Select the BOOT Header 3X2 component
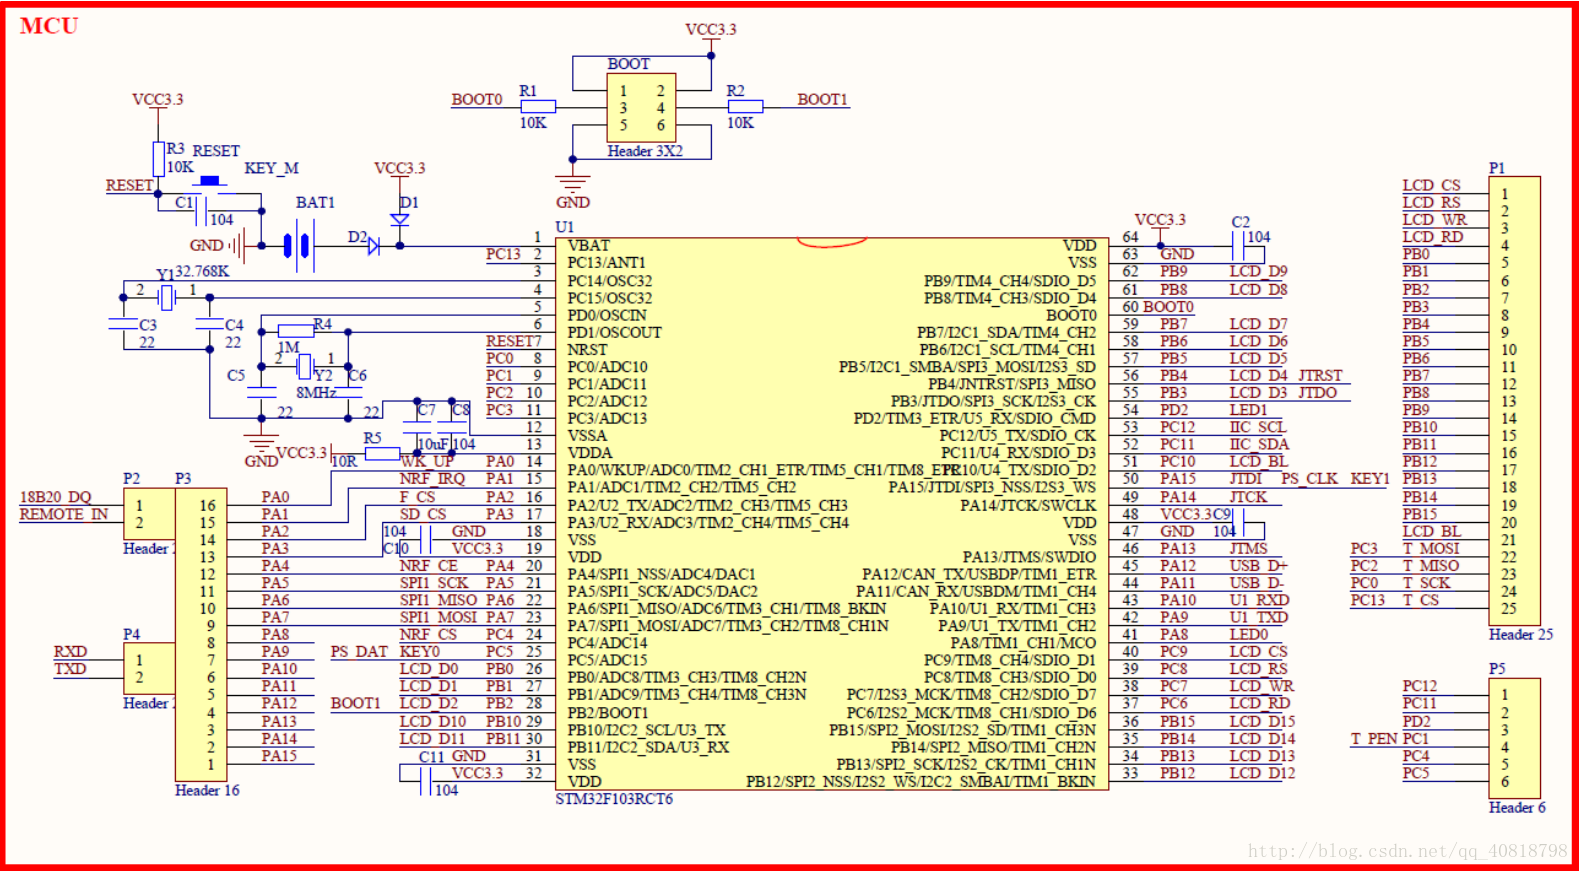The image size is (1579, 871). [641, 107]
